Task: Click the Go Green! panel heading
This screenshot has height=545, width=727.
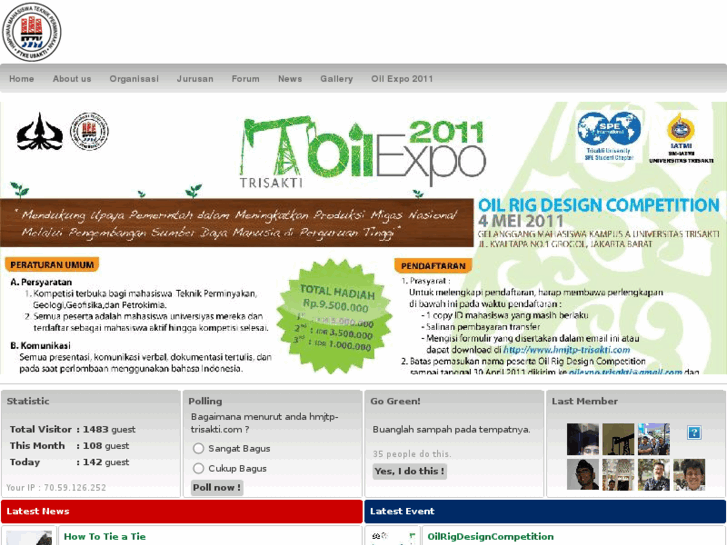Action: pyautogui.click(x=395, y=401)
